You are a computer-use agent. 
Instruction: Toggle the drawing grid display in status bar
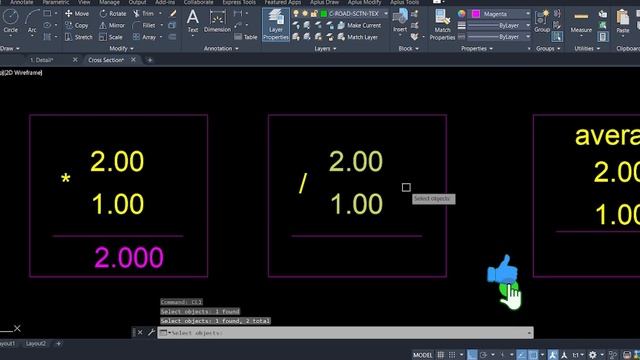coord(441,355)
